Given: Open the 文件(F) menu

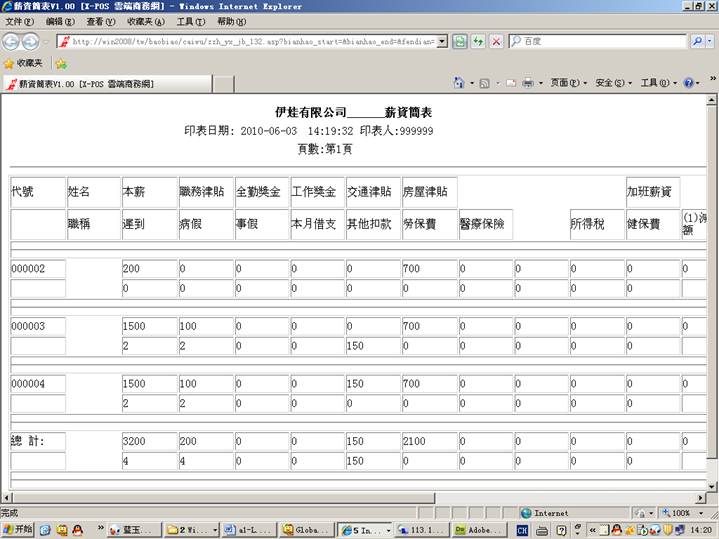Looking at the screenshot, I should (20, 21).
